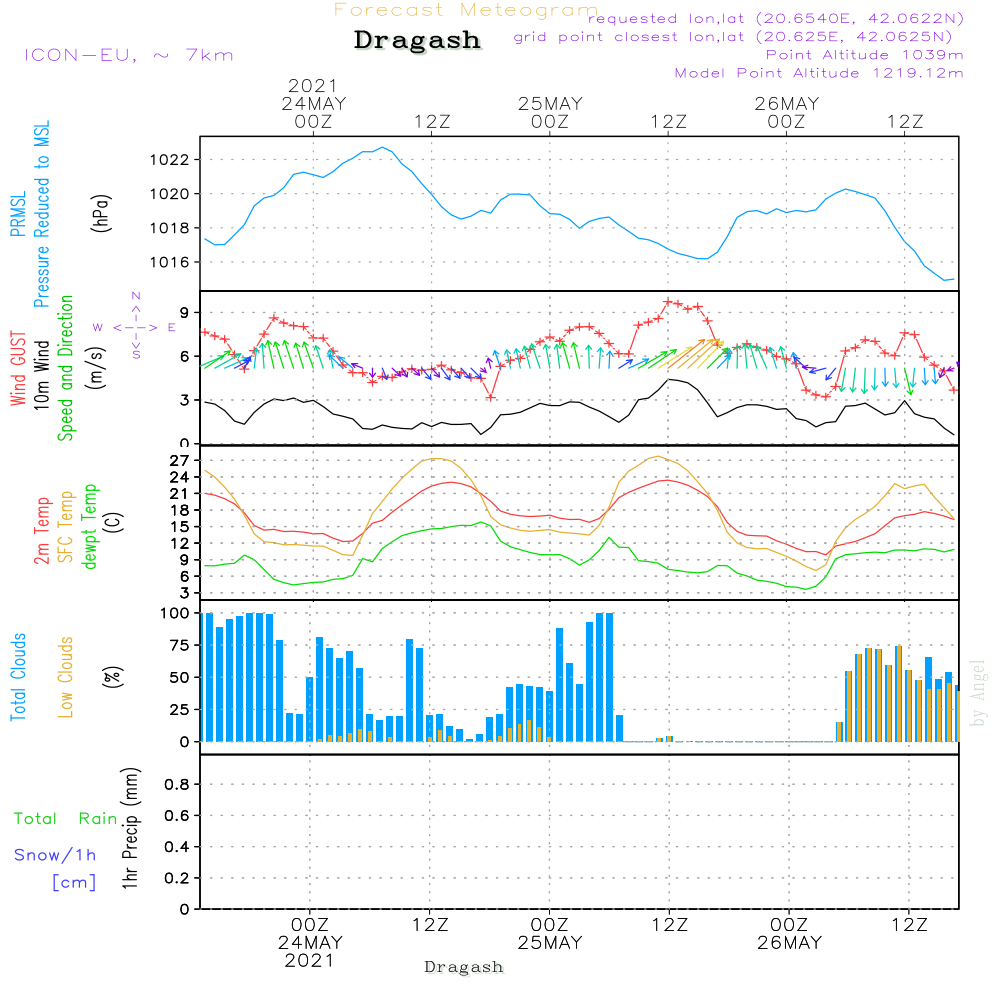Click the blue 'Total Clouds' label
The height and width of the screenshot is (1000, 1000).
point(18,677)
